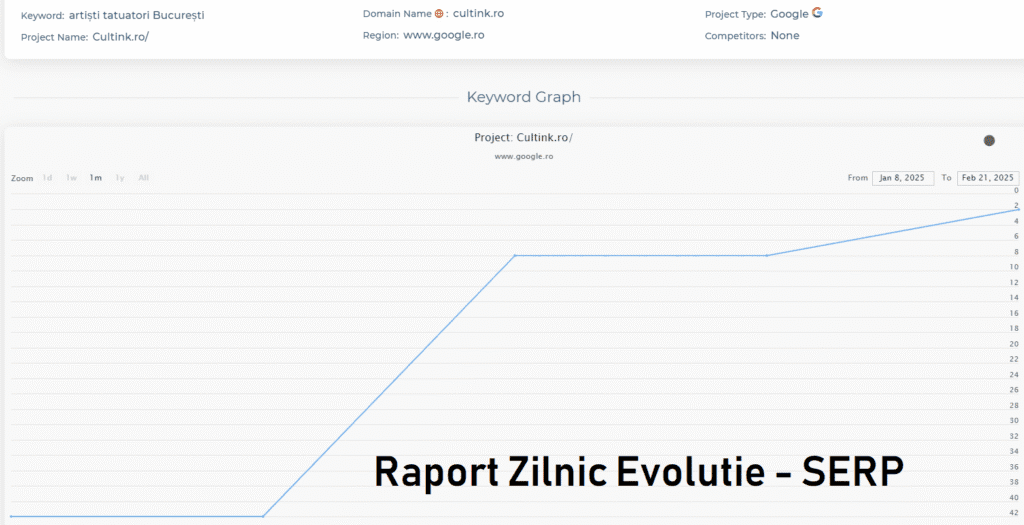Click the Competitors value None
Viewport: 1024px width, 525px height.
(x=785, y=36)
